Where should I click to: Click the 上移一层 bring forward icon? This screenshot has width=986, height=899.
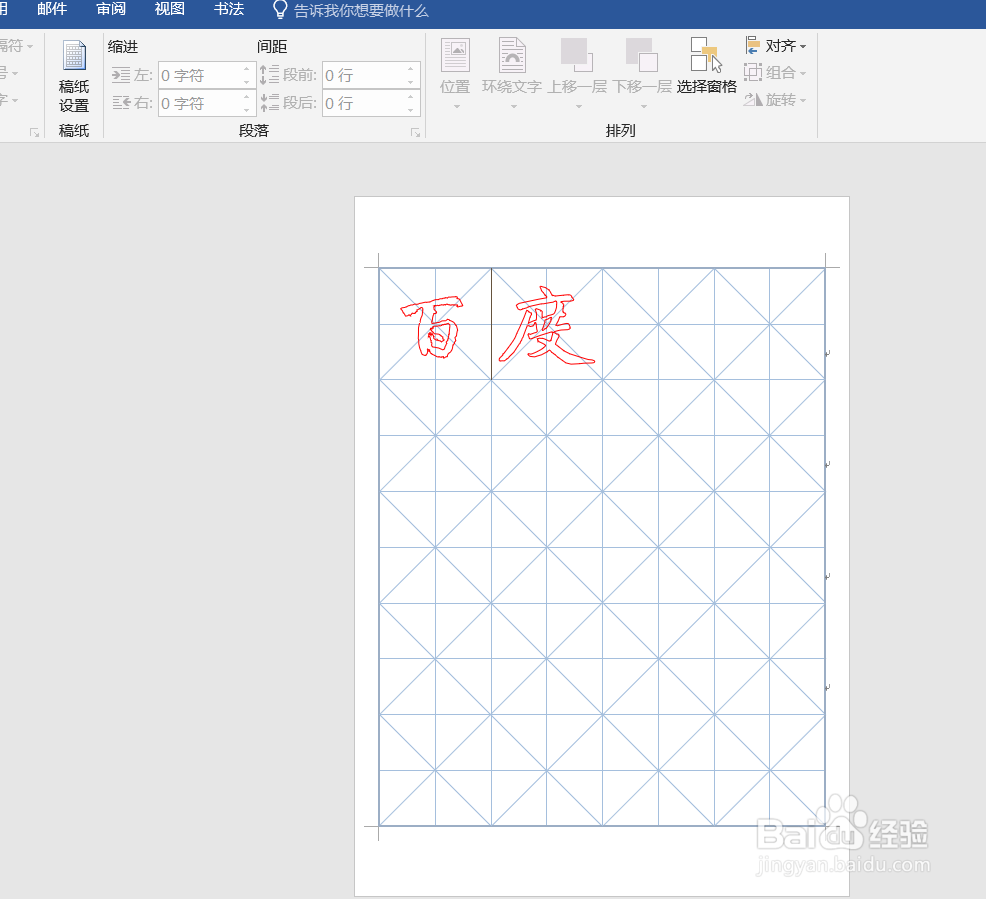pos(577,55)
